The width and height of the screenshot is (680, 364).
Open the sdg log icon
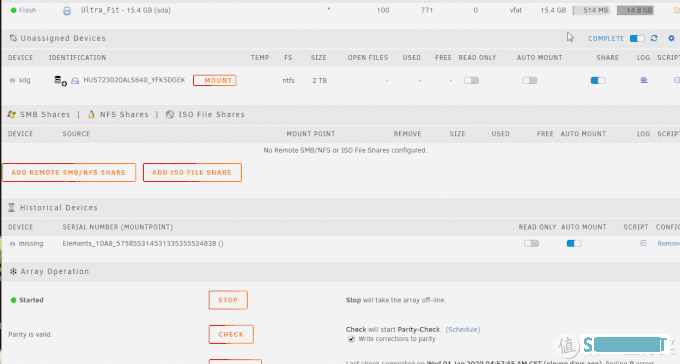(644, 80)
